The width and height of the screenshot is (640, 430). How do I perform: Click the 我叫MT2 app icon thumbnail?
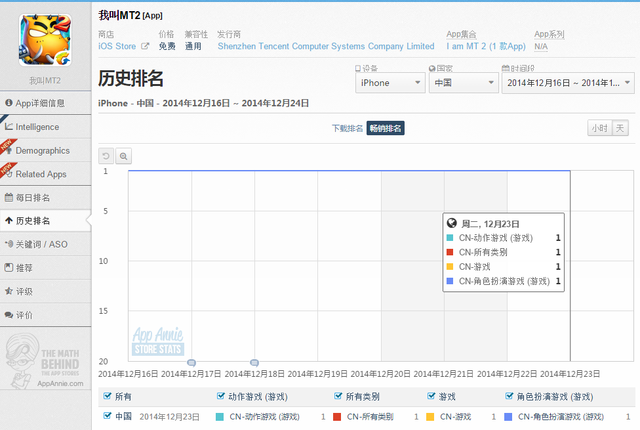[45, 40]
